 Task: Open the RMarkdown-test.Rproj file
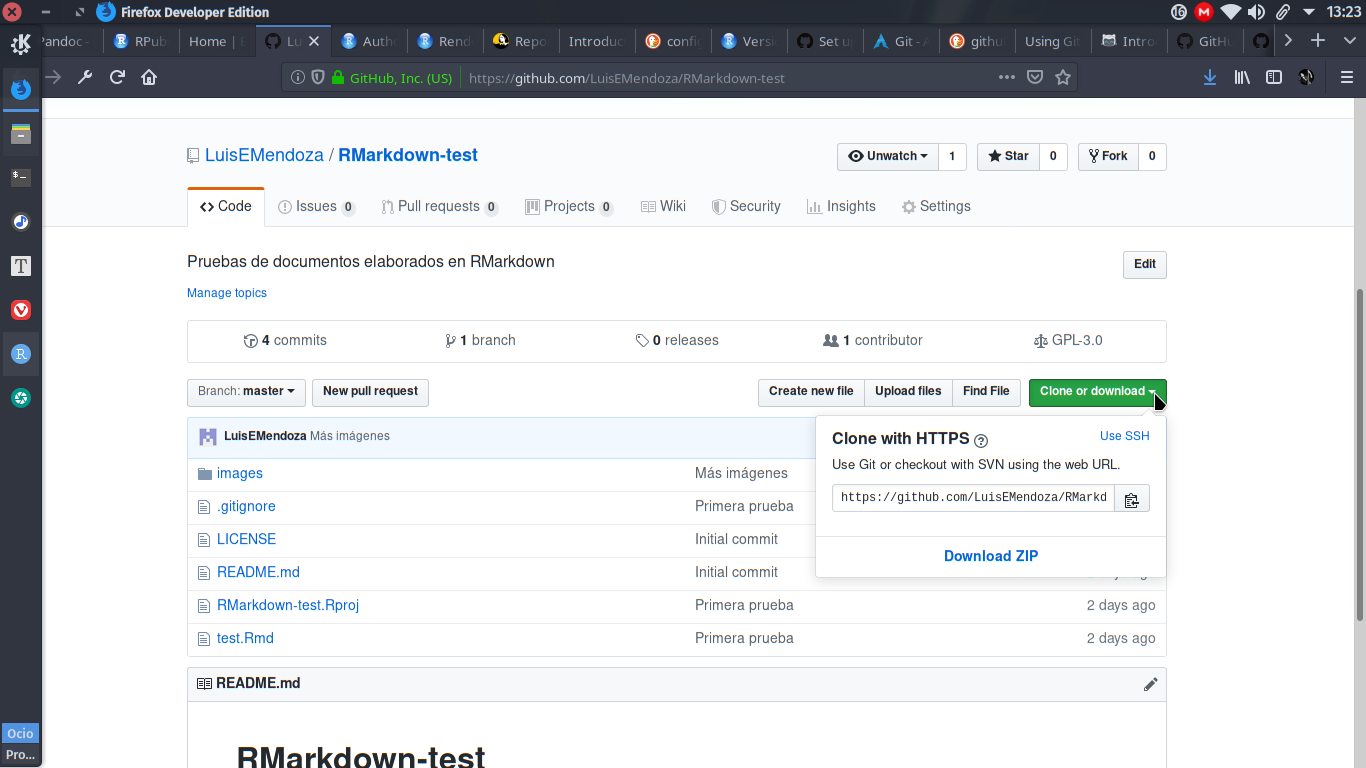click(288, 605)
